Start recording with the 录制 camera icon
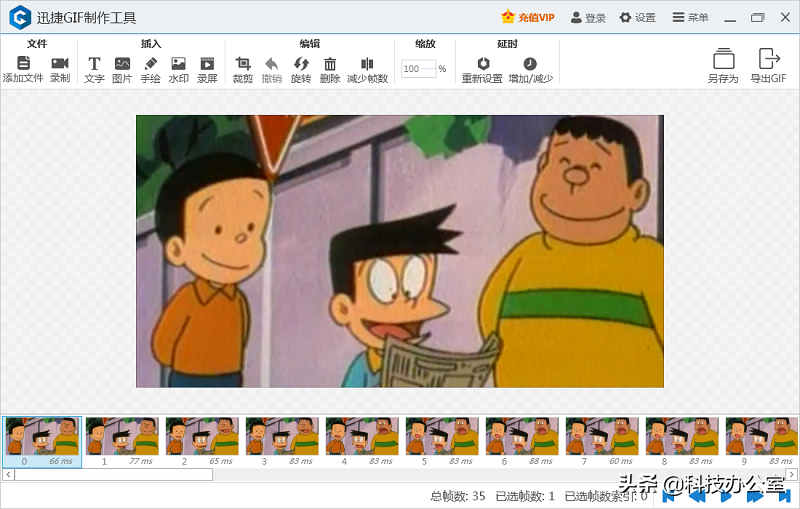The height and width of the screenshot is (509, 800). point(60,63)
